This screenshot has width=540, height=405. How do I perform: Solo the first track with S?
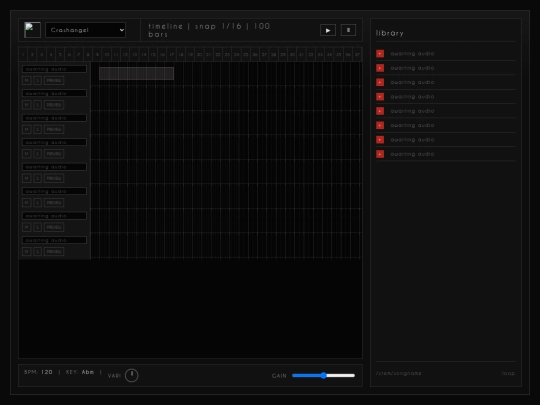click(x=38, y=81)
